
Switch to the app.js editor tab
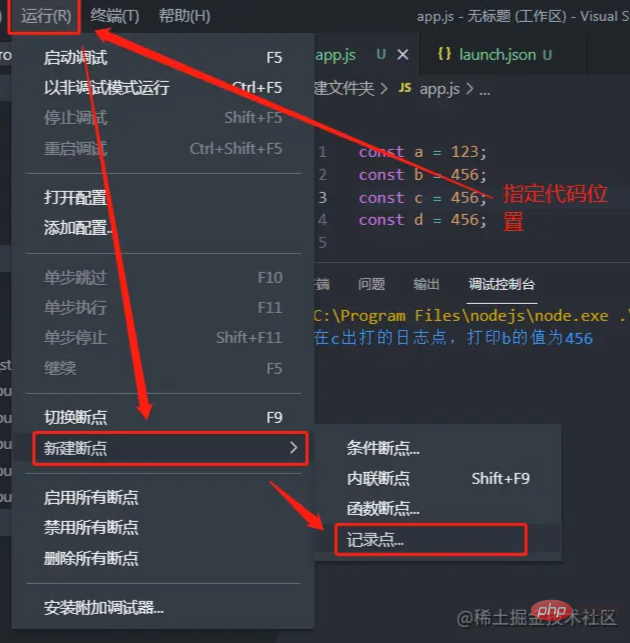pos(335,55)
